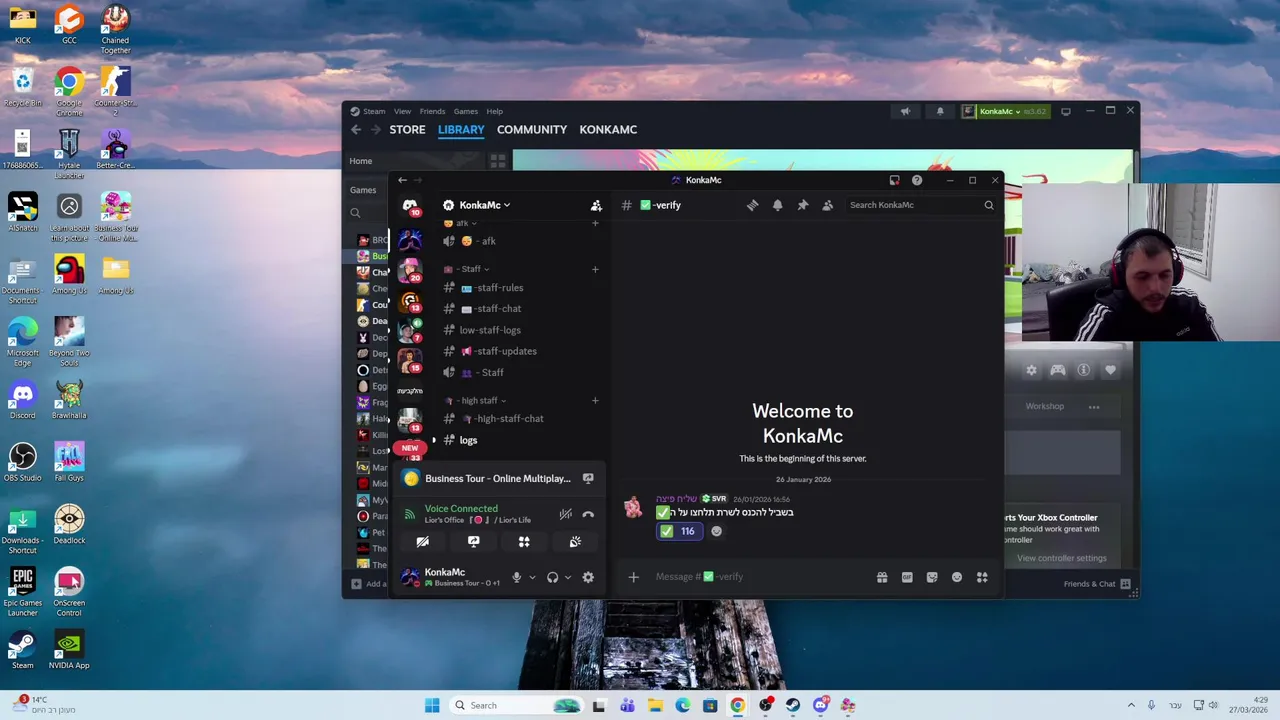Viewport: 1280px width, 720px height.
Task: Open headphone output options arrow
Action: 568,577
